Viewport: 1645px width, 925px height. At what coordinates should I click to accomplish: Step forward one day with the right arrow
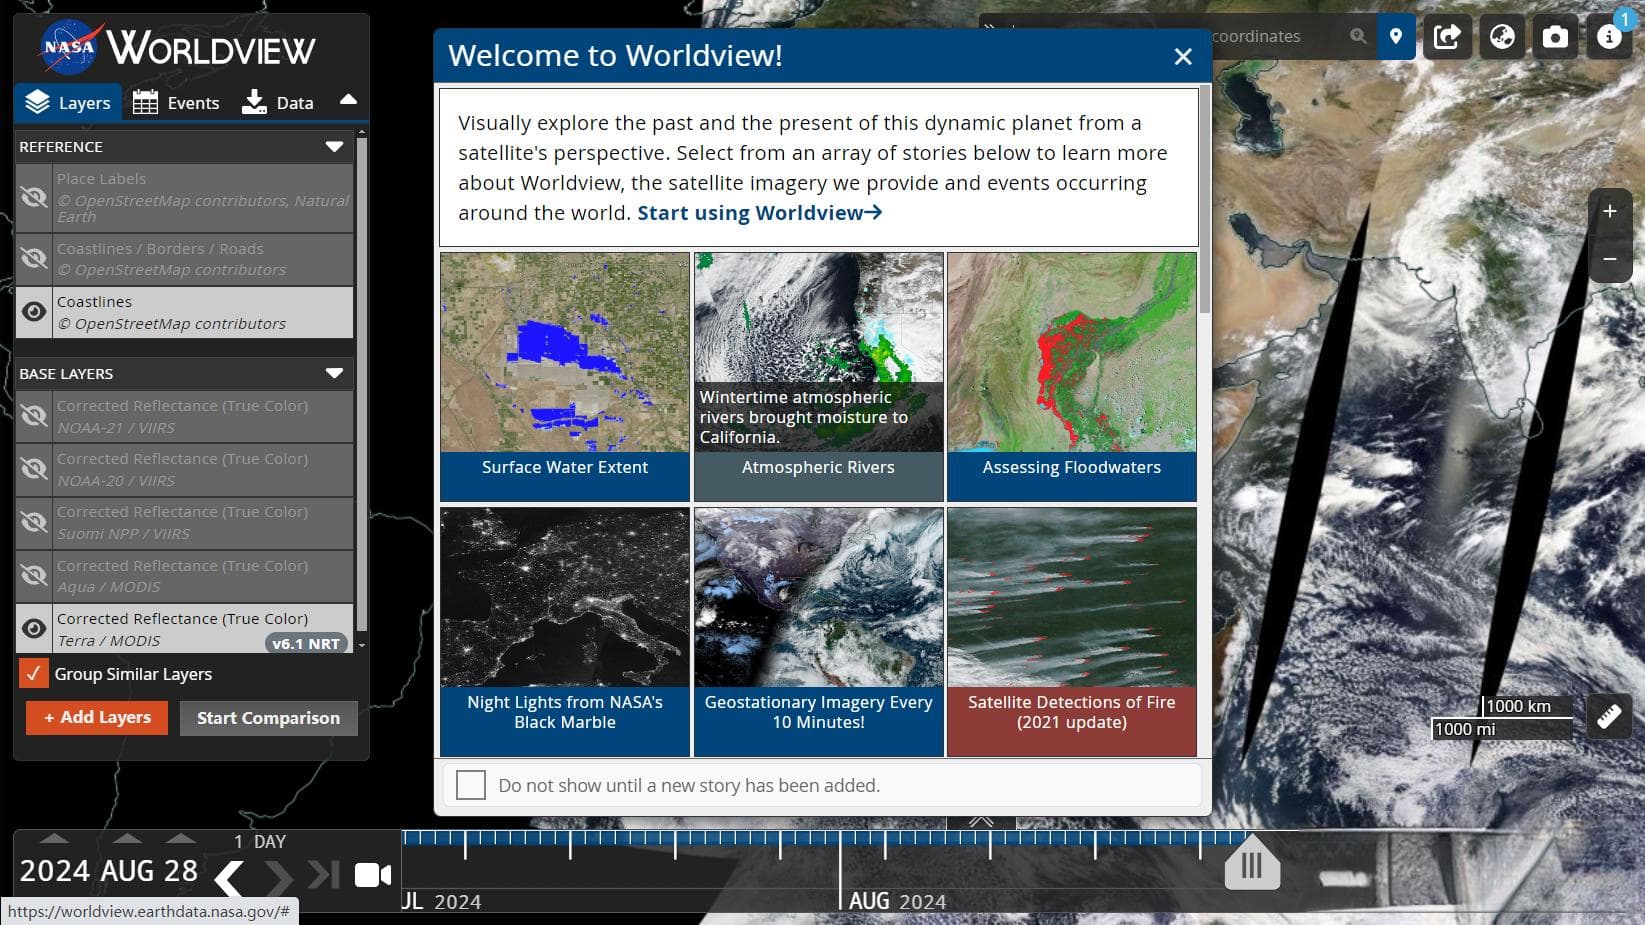pos(279,878)
